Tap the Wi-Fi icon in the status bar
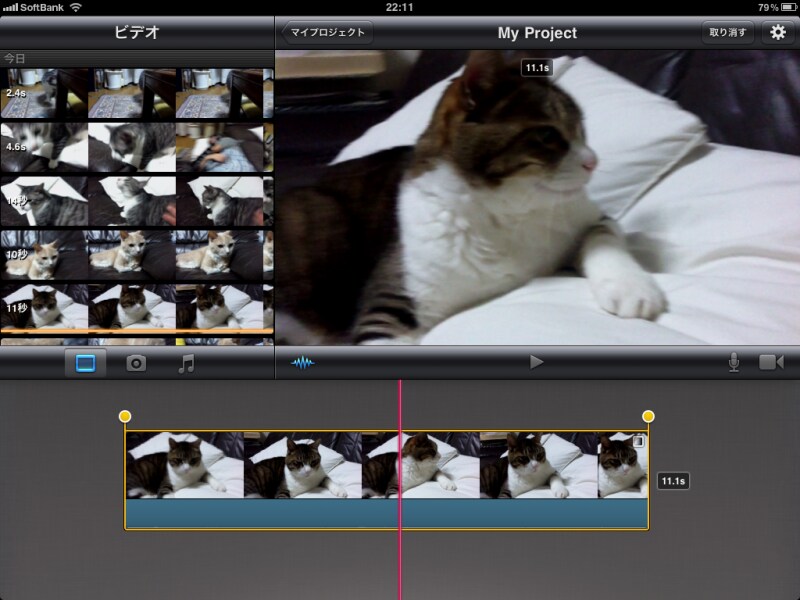 (x=76, y=7)
